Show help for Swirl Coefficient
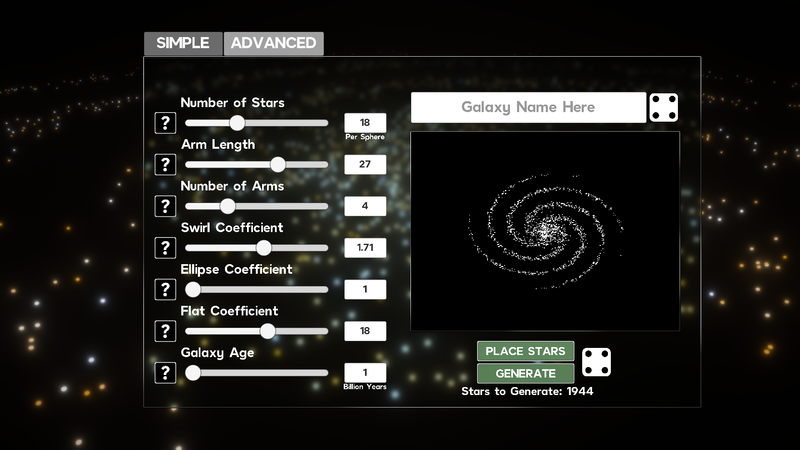 166,248
